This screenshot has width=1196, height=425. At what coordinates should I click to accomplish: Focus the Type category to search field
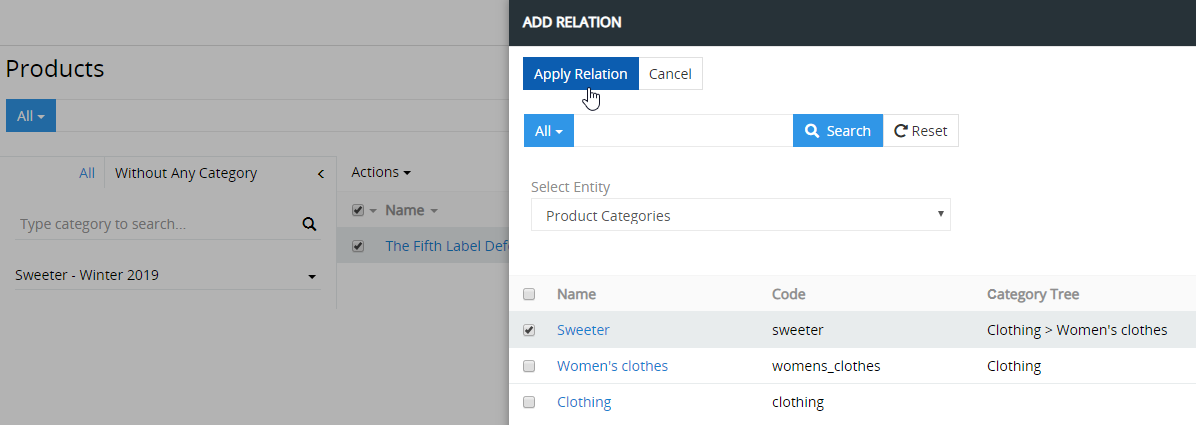(x=155, y=225)
